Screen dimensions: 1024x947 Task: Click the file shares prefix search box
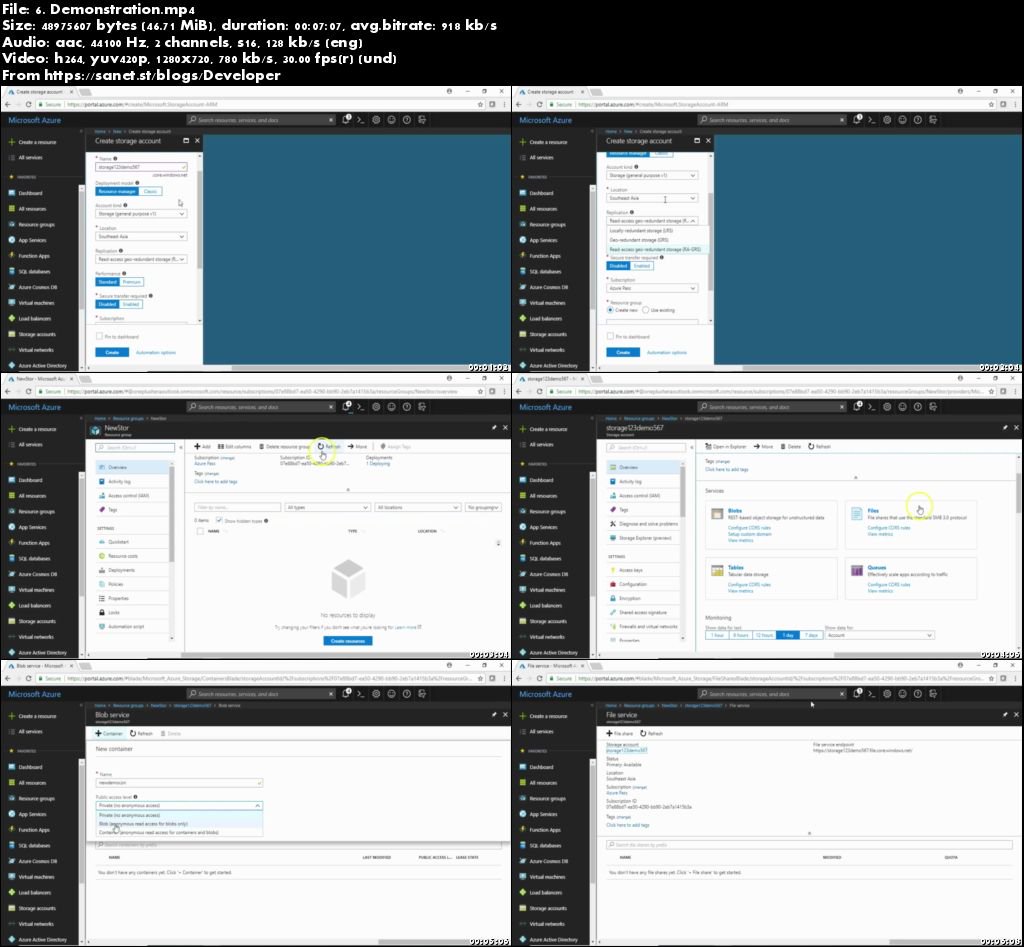(x=809, y=845)
